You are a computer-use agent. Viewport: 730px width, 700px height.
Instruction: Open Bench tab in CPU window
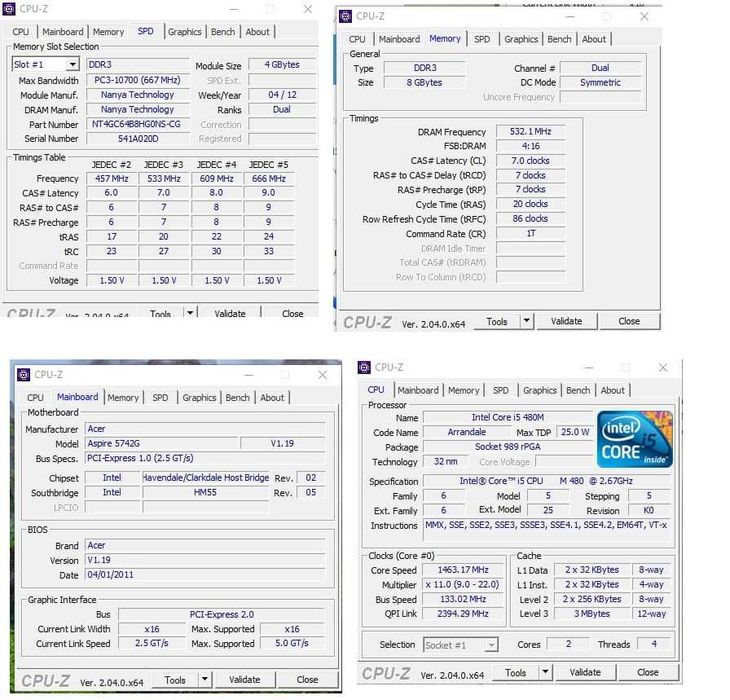[578, 390]
